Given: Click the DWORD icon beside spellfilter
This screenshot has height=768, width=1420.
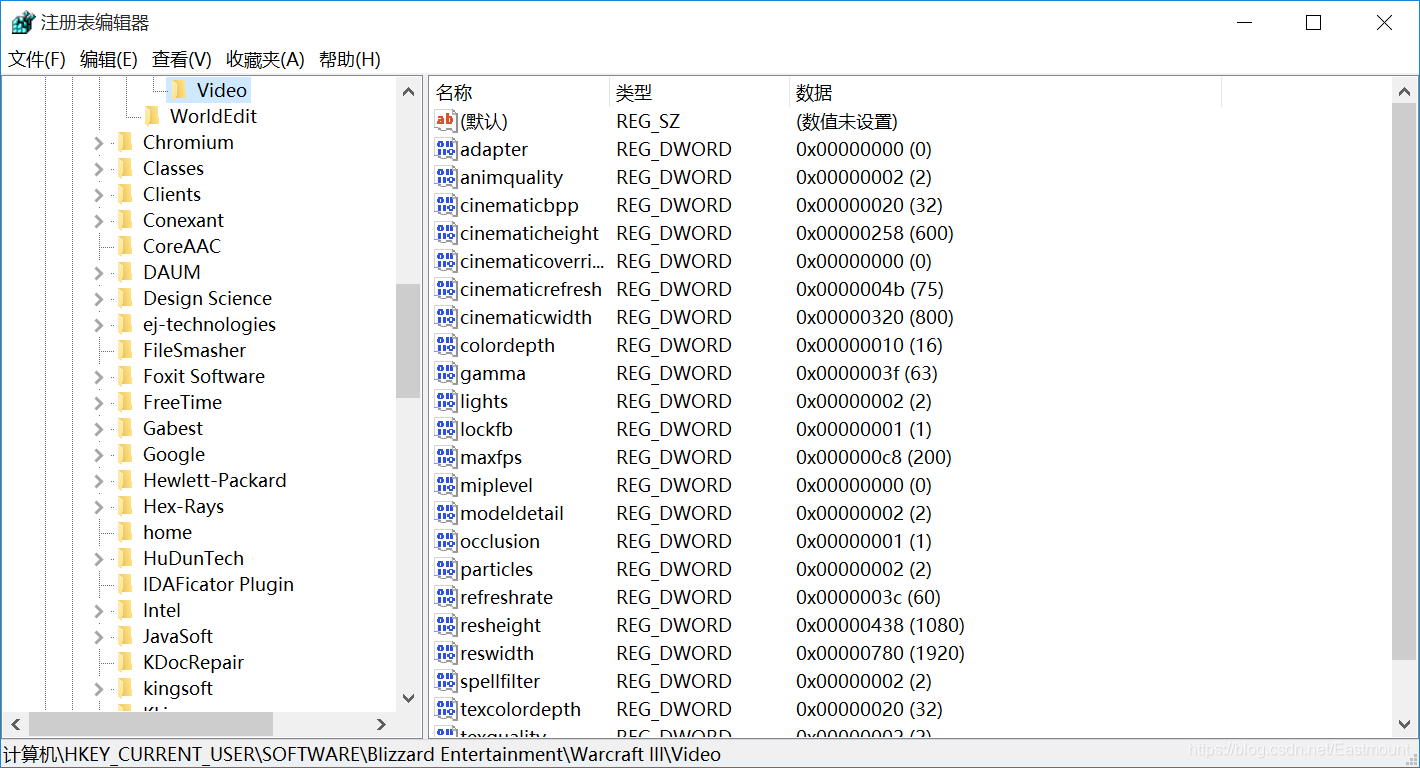Looking at the screenshot, I should 446,681.
